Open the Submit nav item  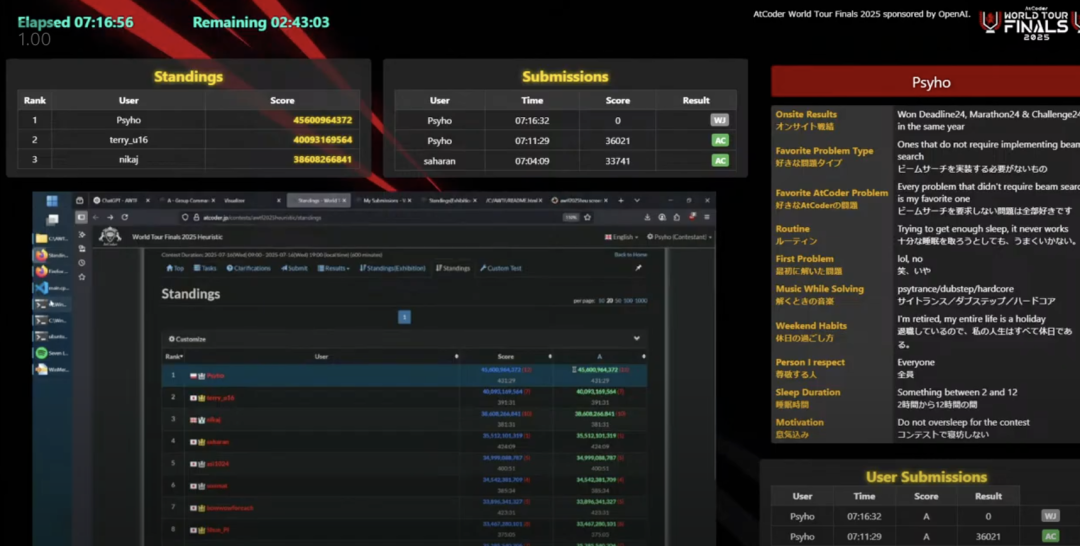pyautogui.click(x=294, y=268)
